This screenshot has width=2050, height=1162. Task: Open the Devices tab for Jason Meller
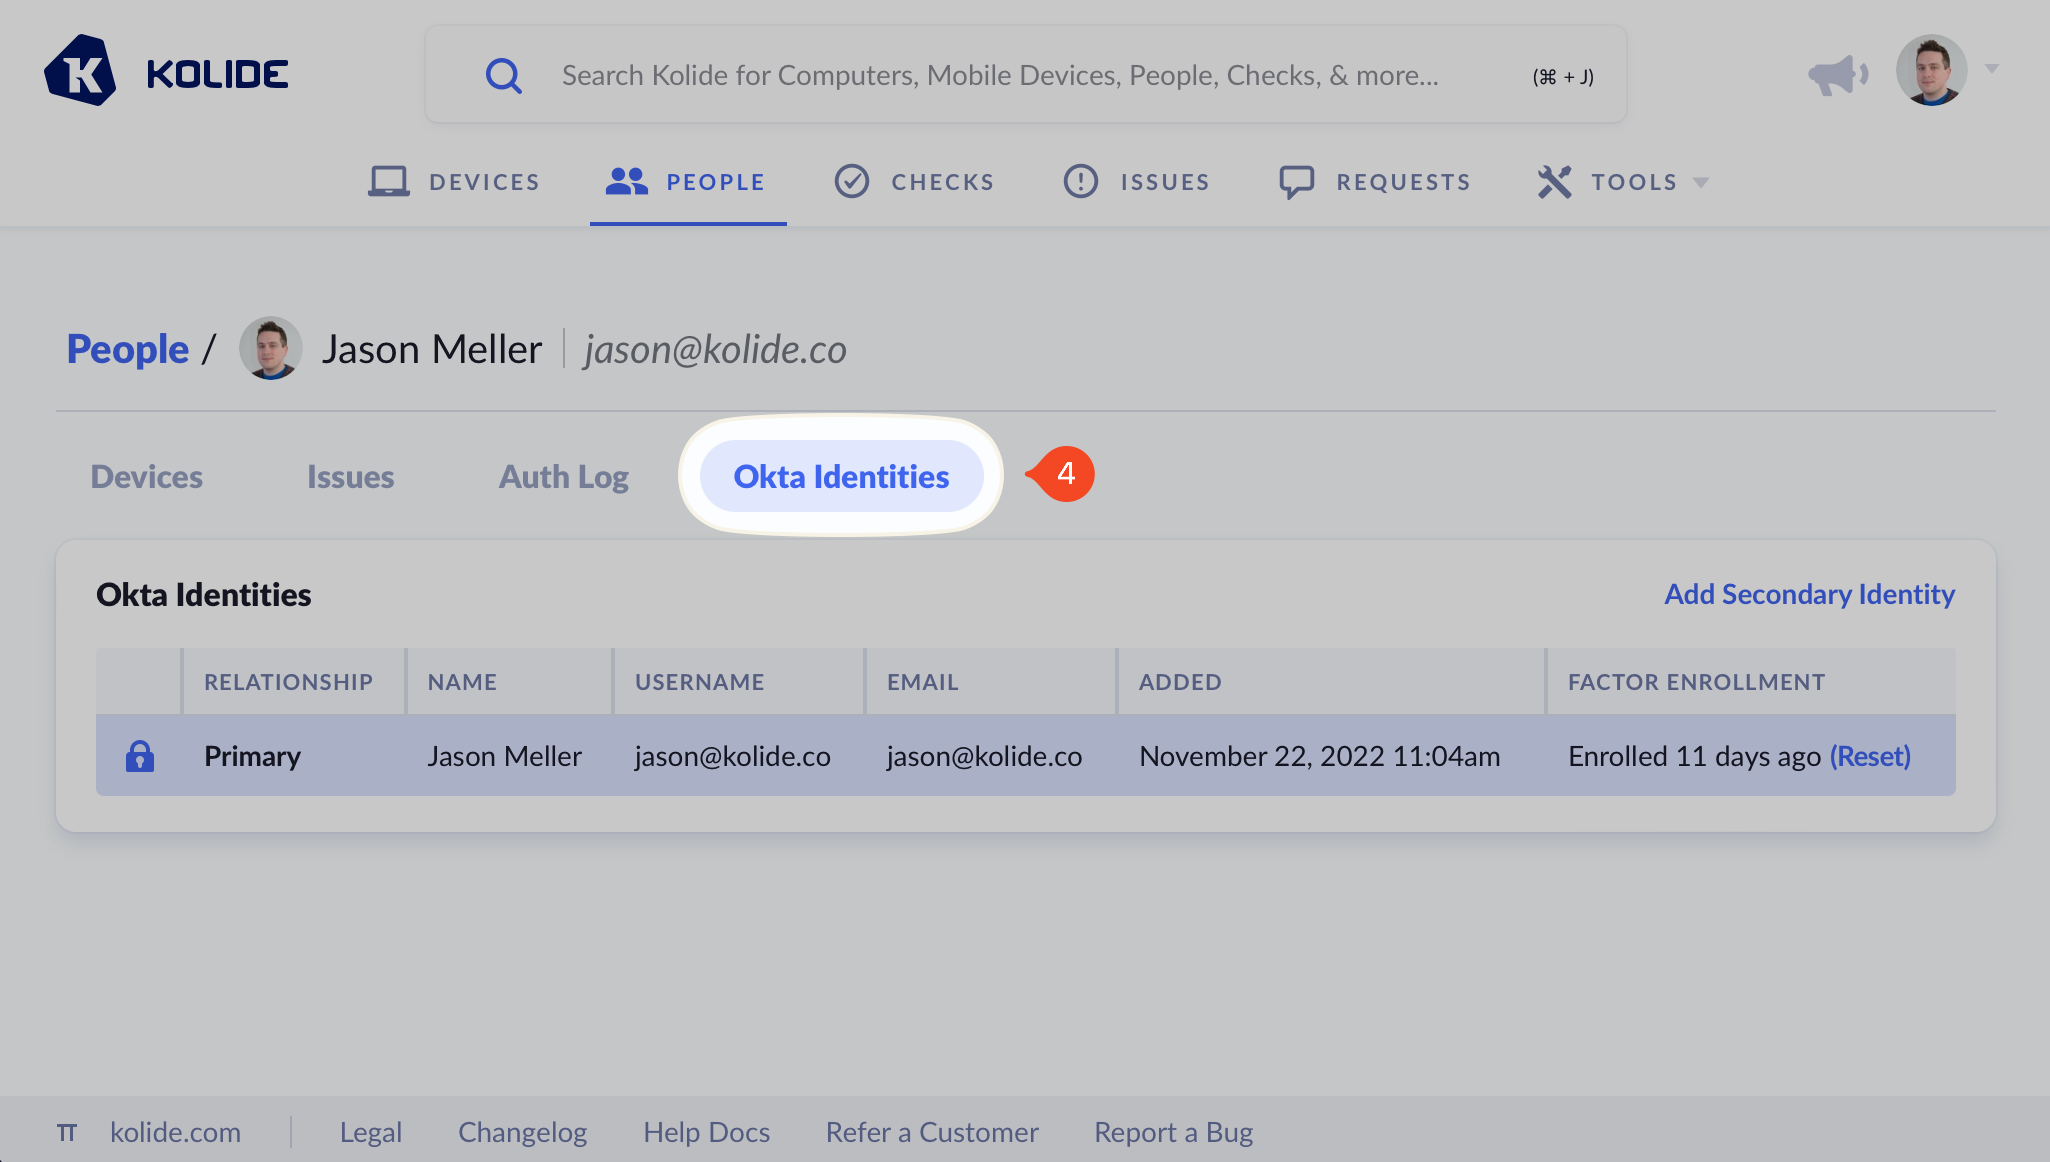tap(146, 477)
